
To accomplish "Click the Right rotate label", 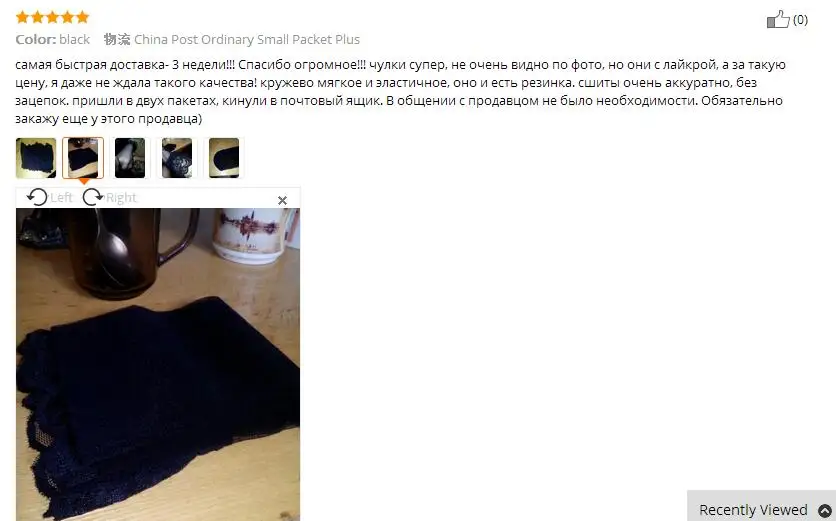I will (x=121, y=198).
